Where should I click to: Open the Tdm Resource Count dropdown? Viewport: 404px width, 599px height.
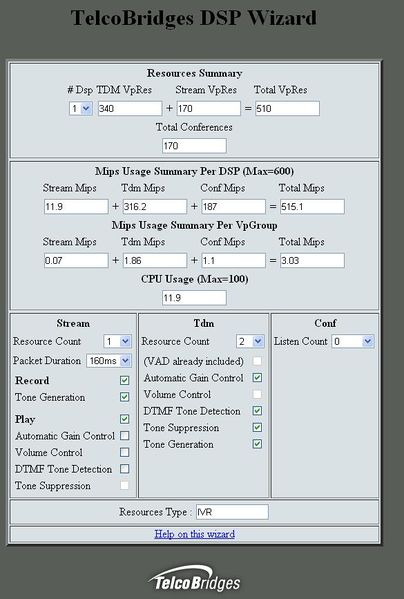click(x=250, y=341)
